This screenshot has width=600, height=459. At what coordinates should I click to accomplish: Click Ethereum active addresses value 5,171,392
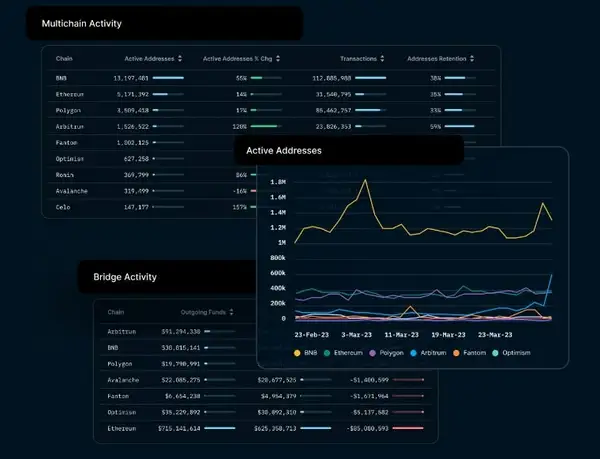133,94
